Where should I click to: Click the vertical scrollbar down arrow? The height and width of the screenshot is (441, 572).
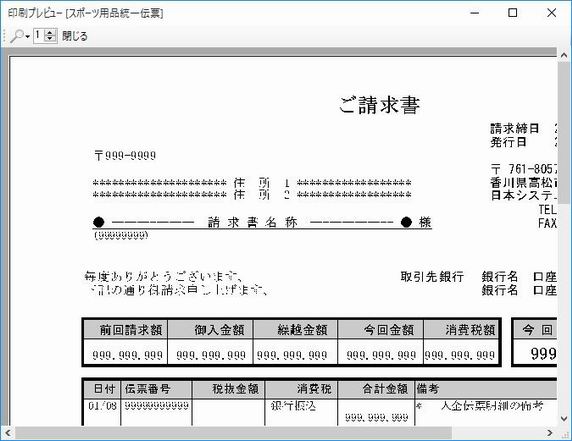coord(564,419)
